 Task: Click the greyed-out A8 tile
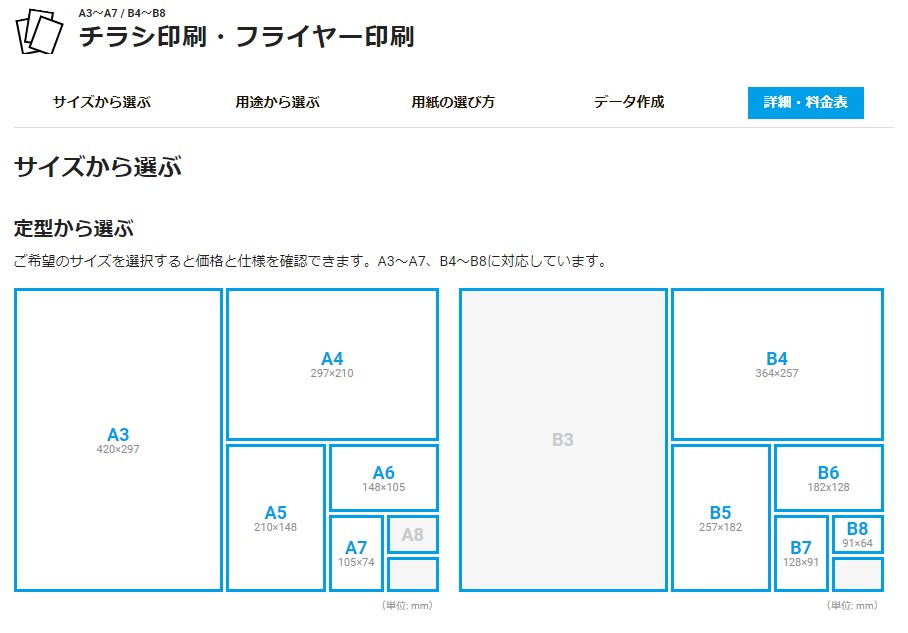(x=412, y=534)
